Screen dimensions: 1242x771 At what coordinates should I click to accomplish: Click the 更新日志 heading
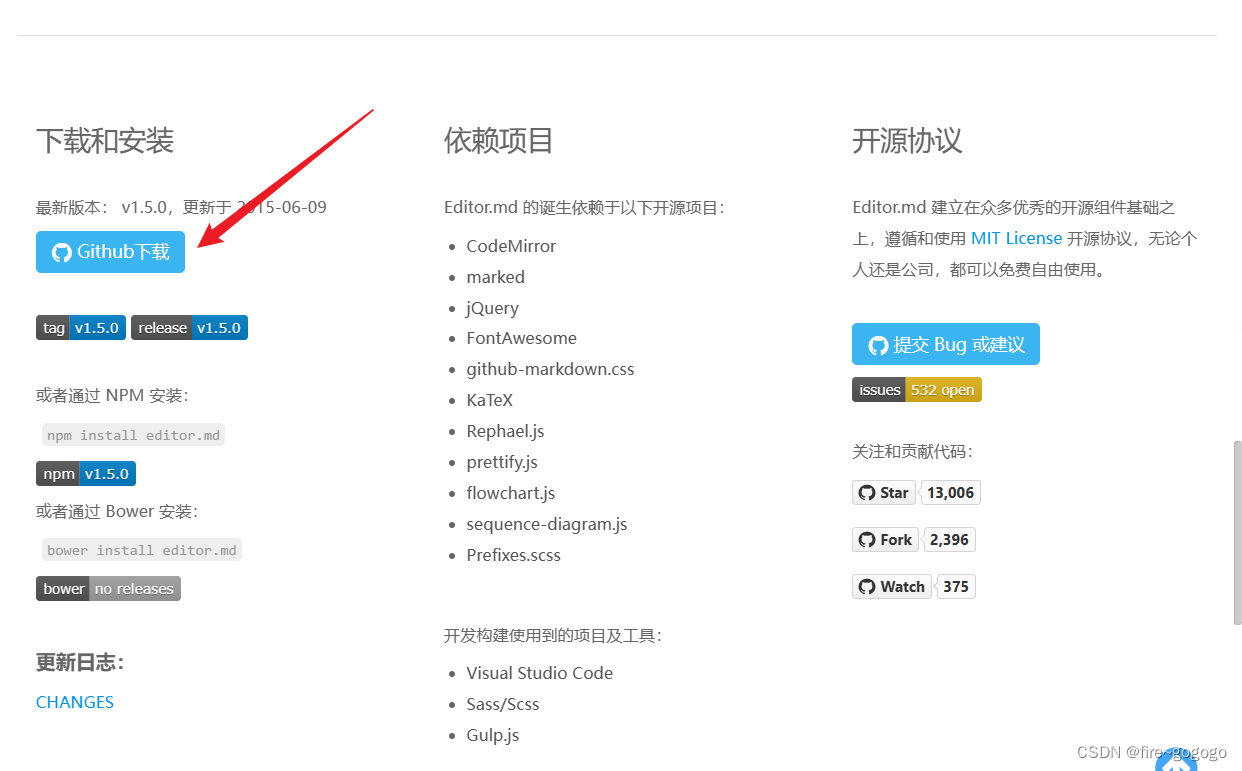(80, 663)
